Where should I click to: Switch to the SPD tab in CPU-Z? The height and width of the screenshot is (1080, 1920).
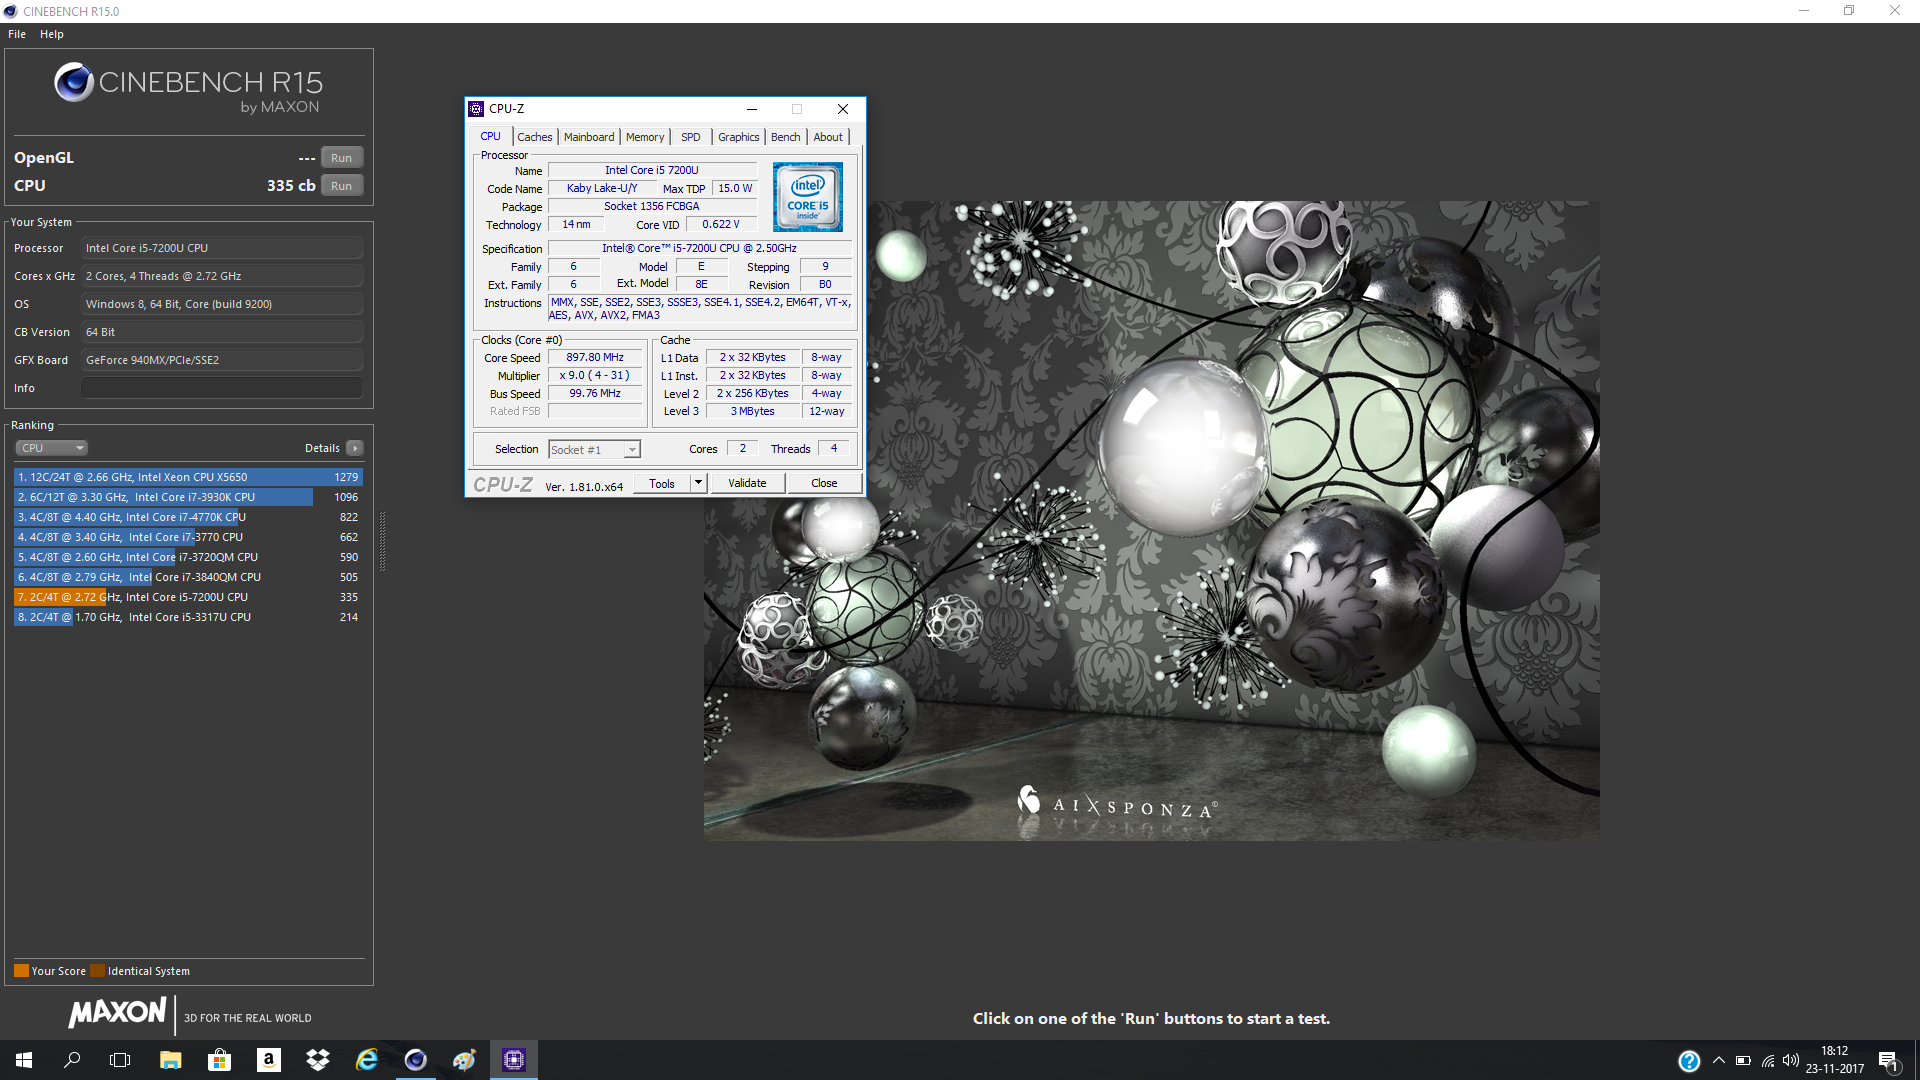coord(691,137)
